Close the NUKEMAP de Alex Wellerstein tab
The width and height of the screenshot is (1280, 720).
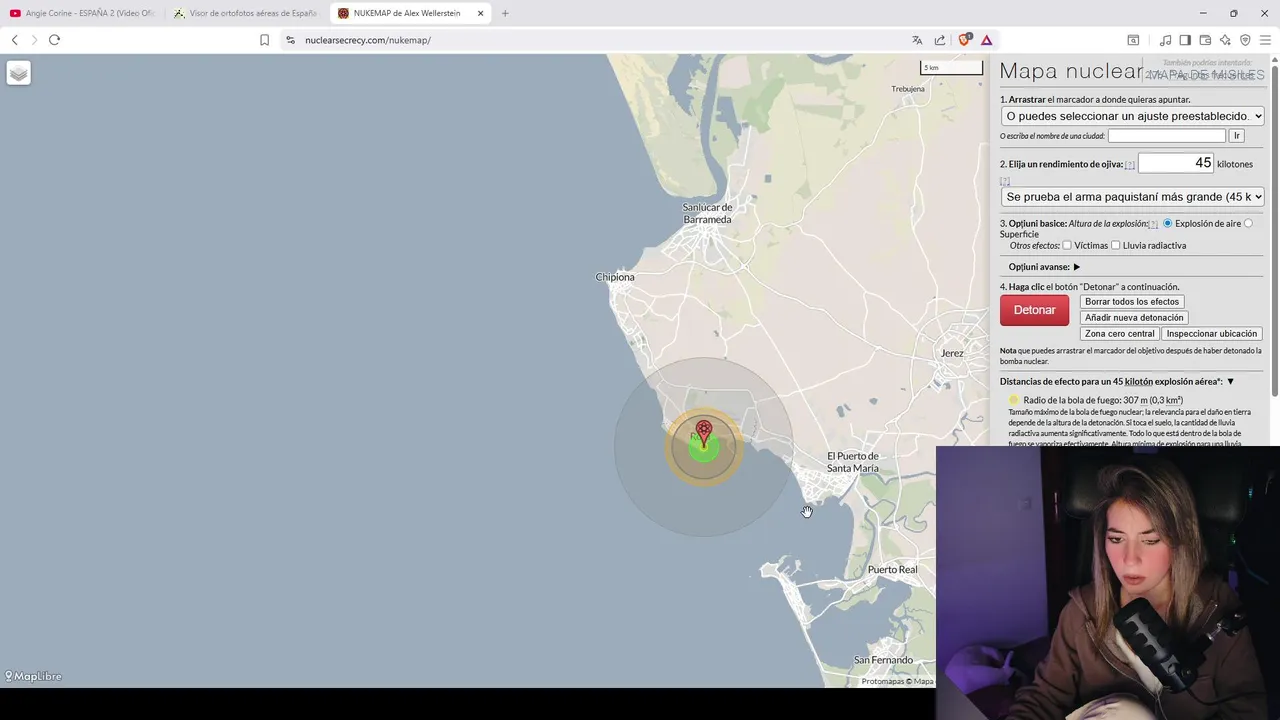(x=480, y=13)
